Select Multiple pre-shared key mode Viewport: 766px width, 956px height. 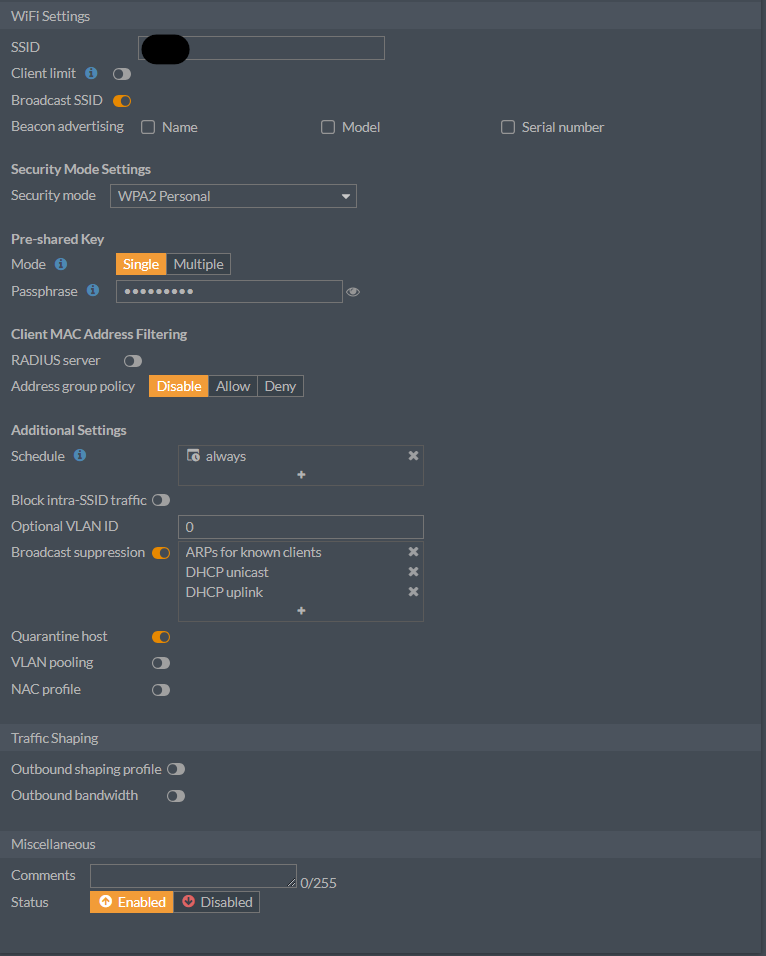(198, 264)
